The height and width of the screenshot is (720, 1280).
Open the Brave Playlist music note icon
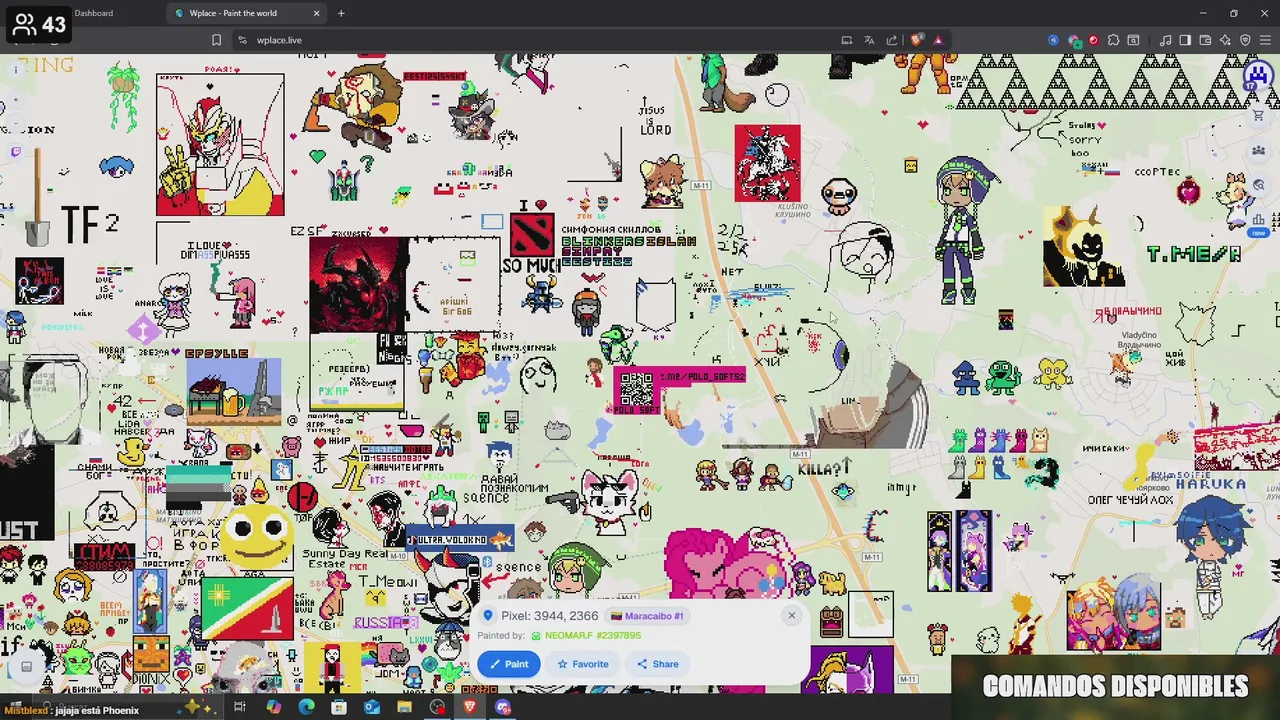tap(1165, 40)
